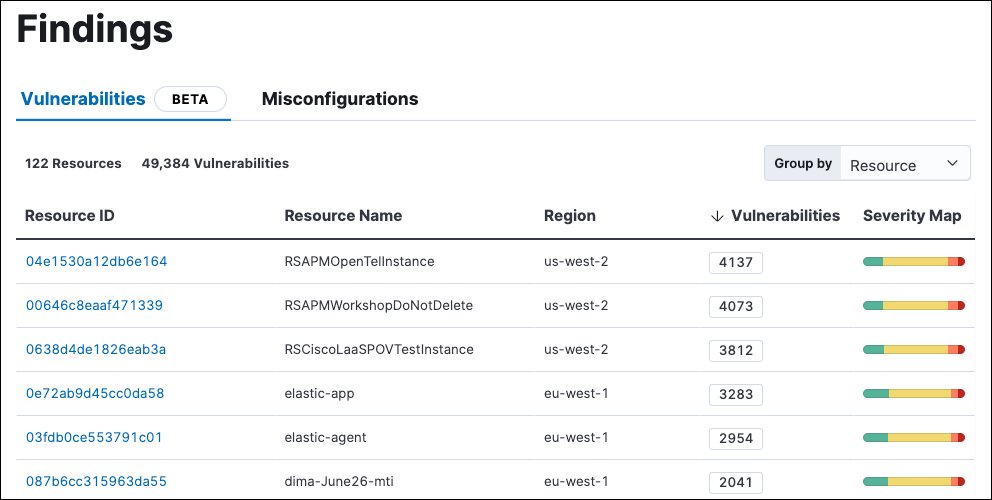This screenshot has height=500, width=992.
Task: Click the elastic-agent name cell
Action: pyautogui.click(x=325, y=437)
